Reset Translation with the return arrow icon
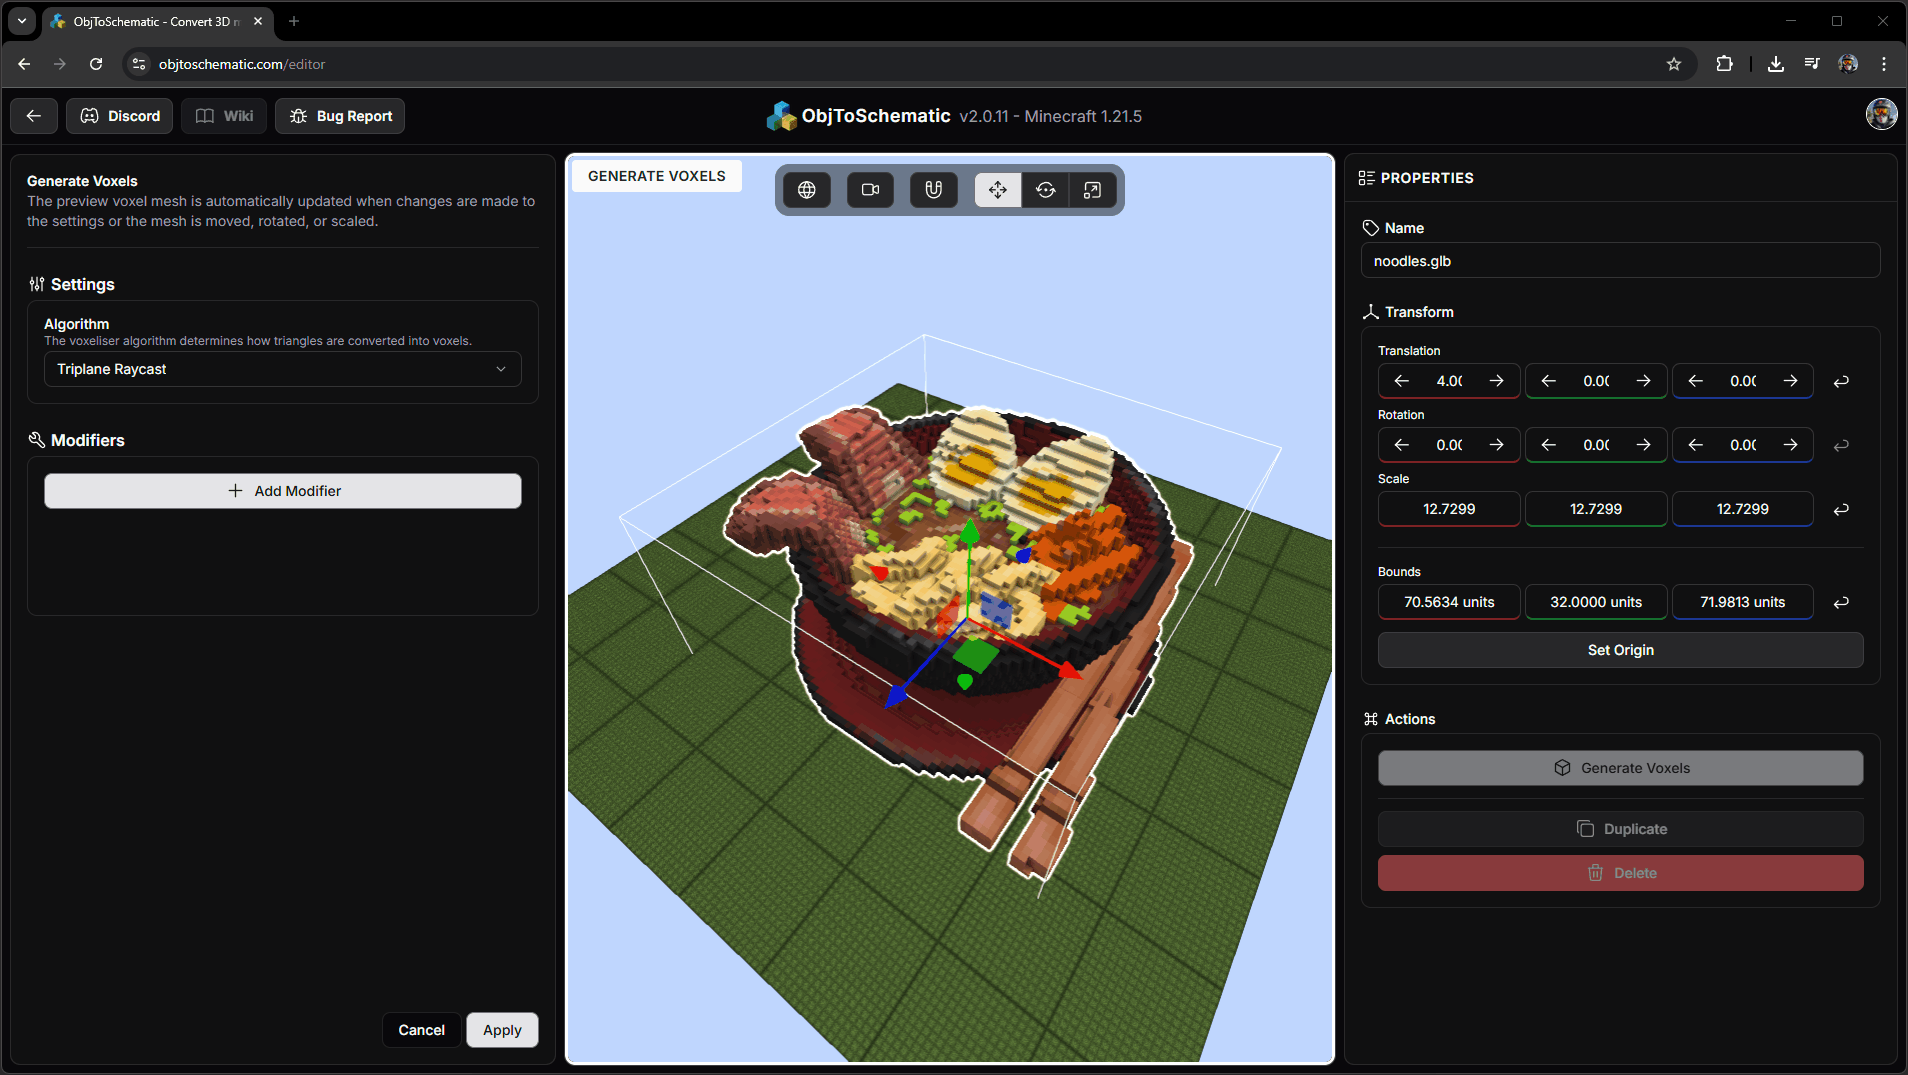Image resolution: width=1908 pixels, height=1075 pixels. [x=1841, y=381]
